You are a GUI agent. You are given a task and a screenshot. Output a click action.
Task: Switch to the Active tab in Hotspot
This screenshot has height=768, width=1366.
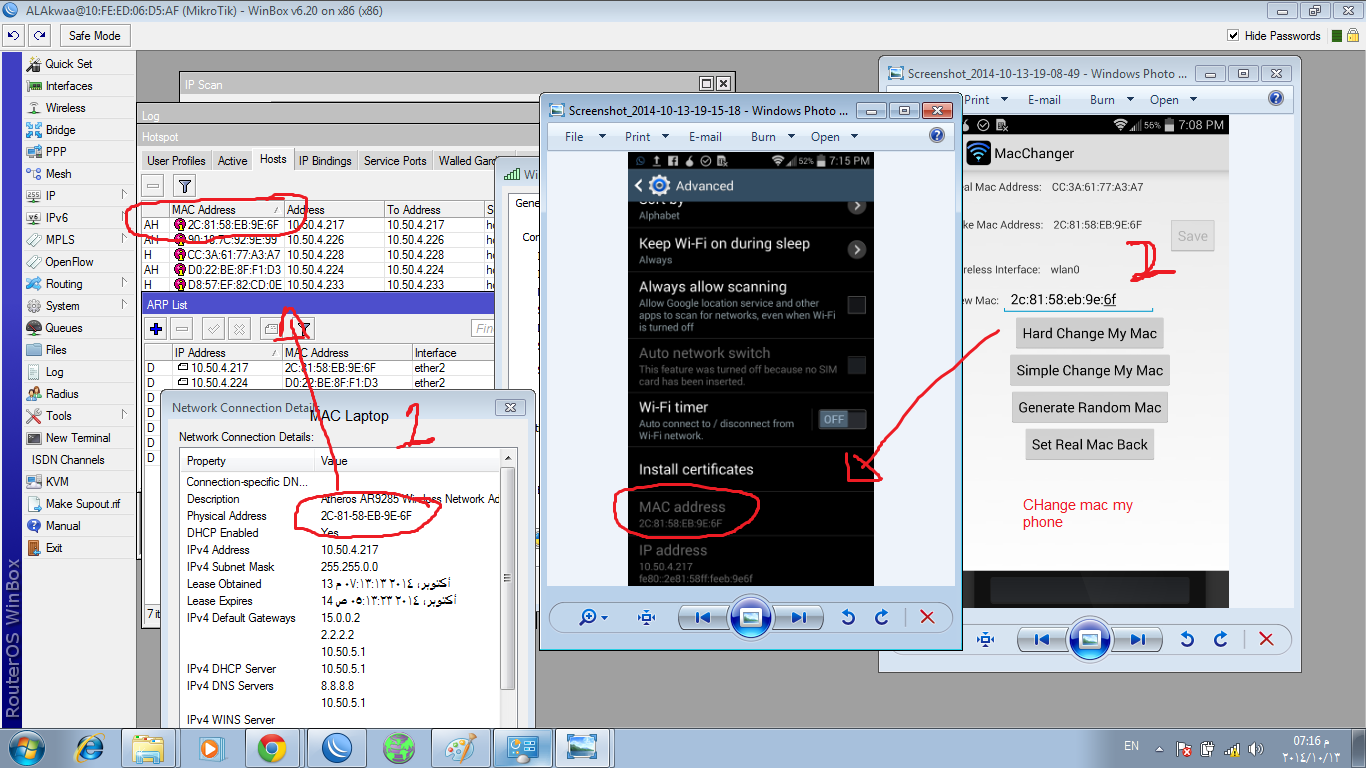coord(232,161)
